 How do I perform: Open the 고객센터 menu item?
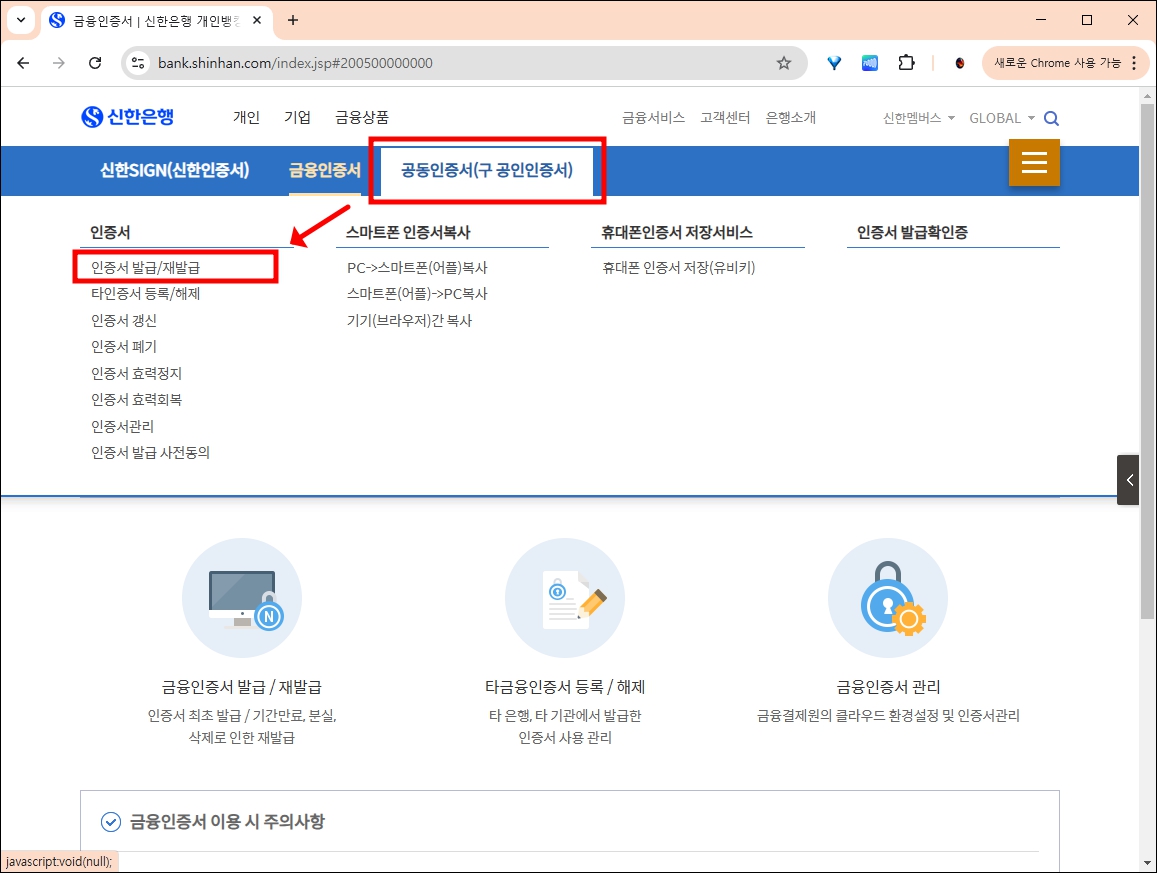726,117
